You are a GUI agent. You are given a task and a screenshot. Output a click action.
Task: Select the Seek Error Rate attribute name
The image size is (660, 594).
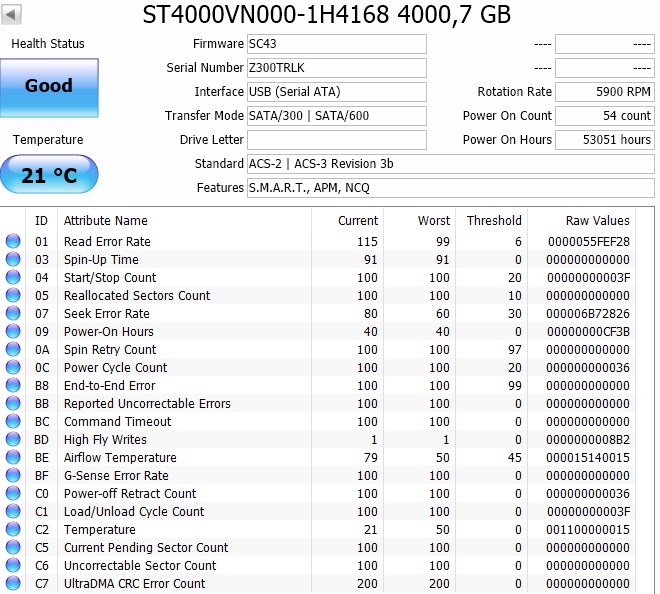(106, 314)
